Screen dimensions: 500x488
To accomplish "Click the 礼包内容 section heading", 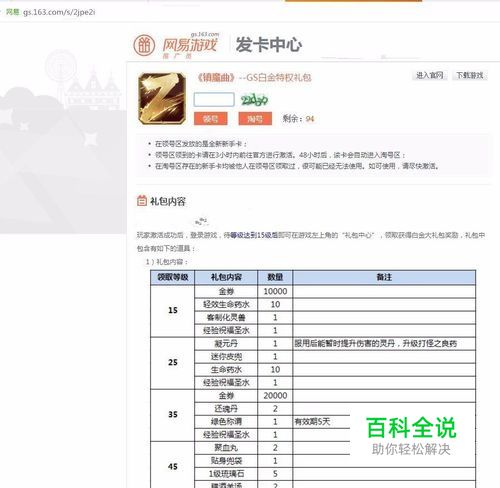I will 168,201.
